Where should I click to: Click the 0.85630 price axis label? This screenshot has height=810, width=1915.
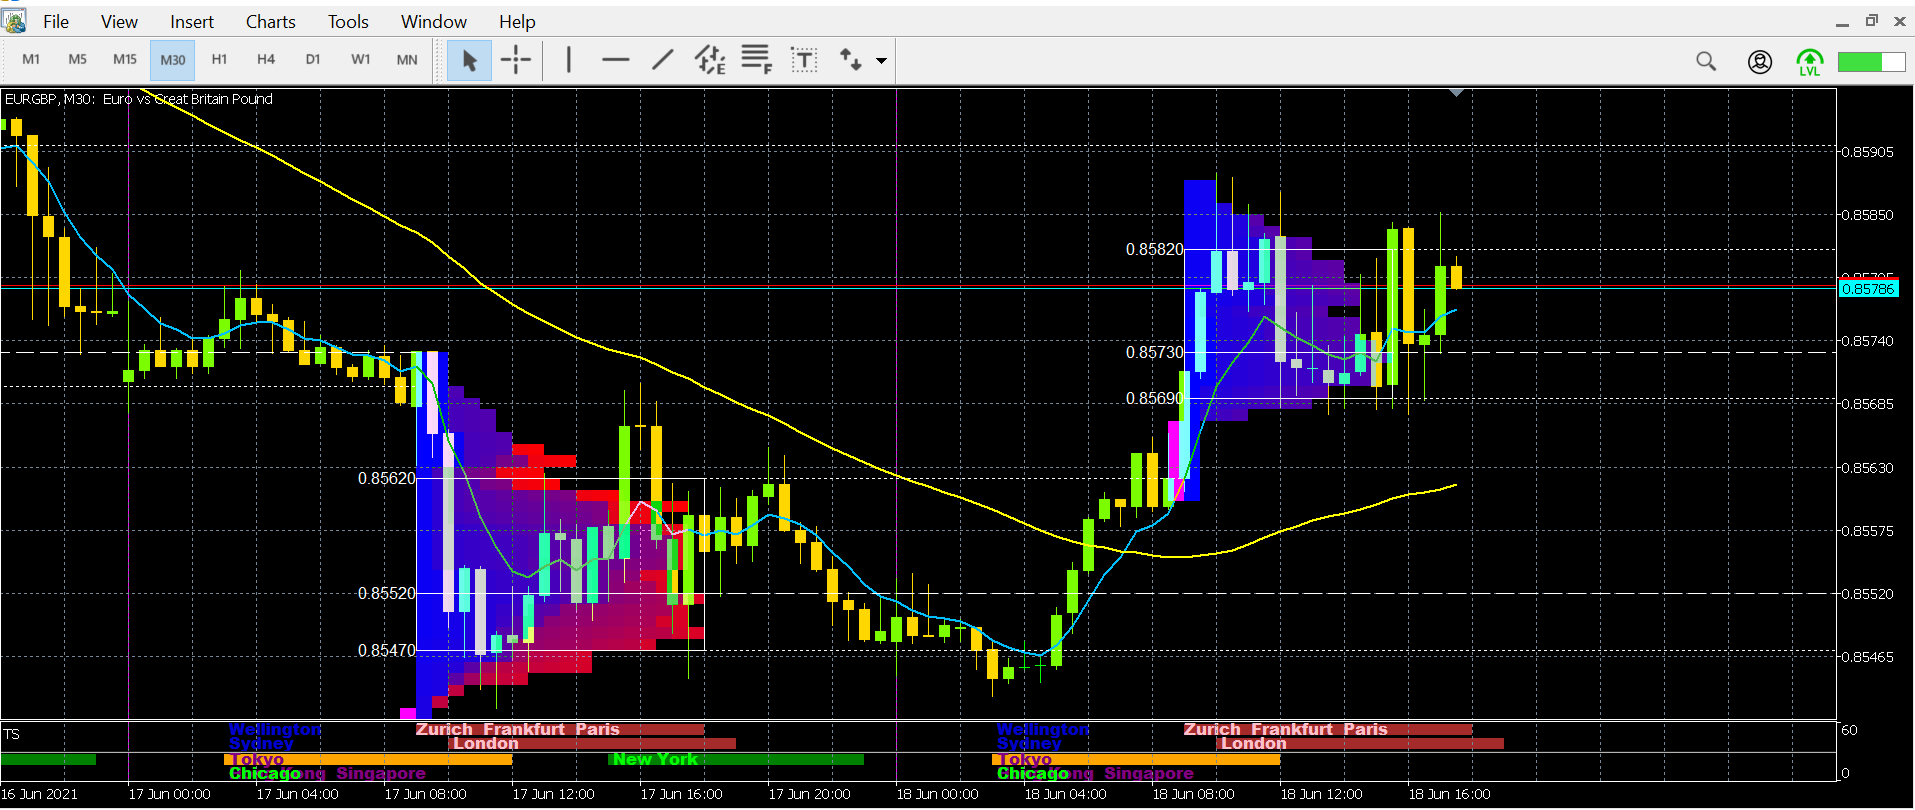tap(1868, 468)
